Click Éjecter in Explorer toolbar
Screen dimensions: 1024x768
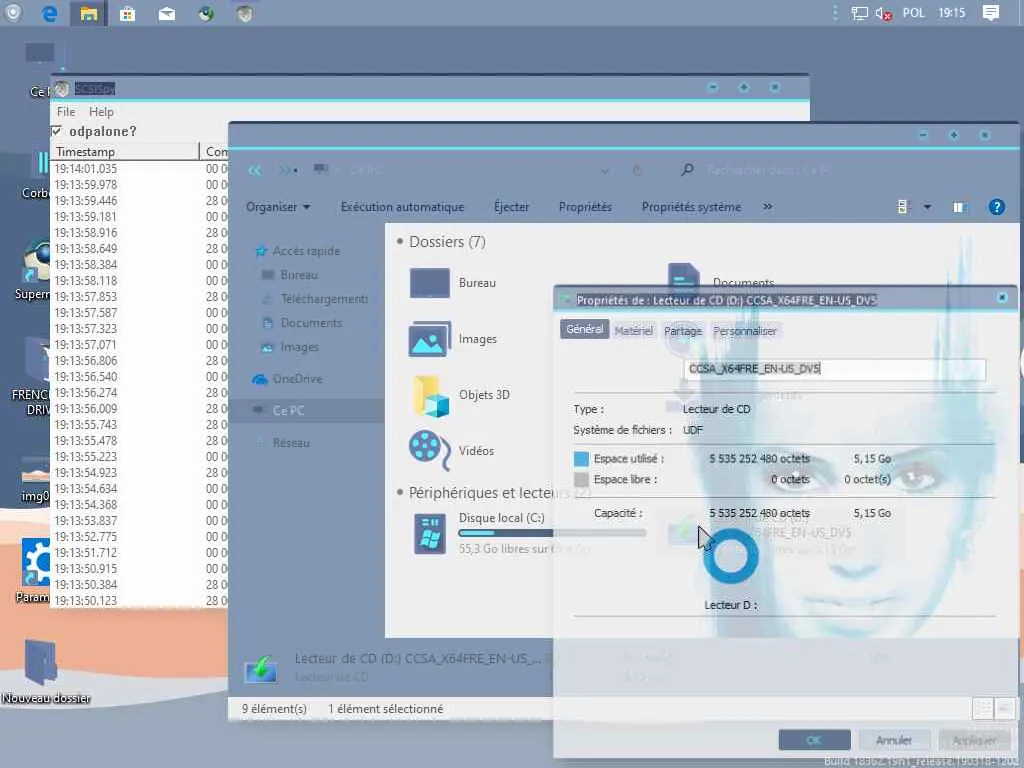pos(511,207)
